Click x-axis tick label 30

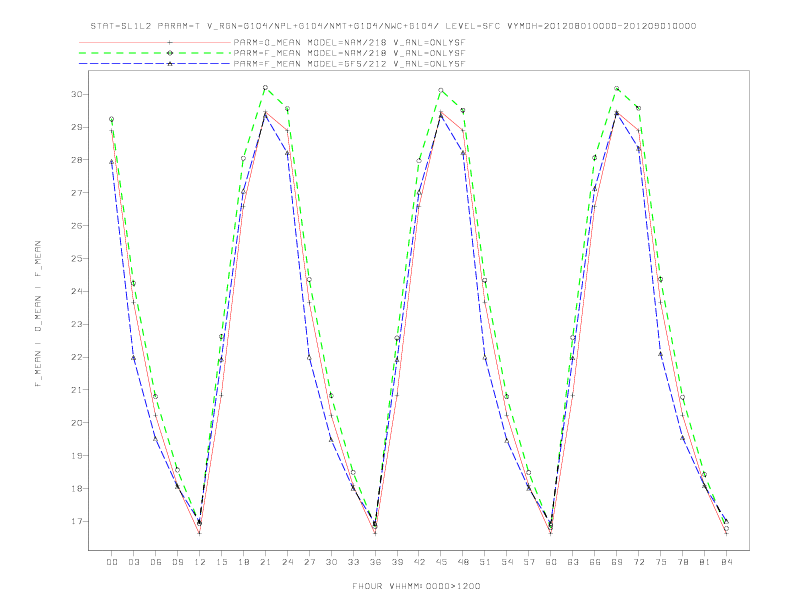(x=331, y=562)
